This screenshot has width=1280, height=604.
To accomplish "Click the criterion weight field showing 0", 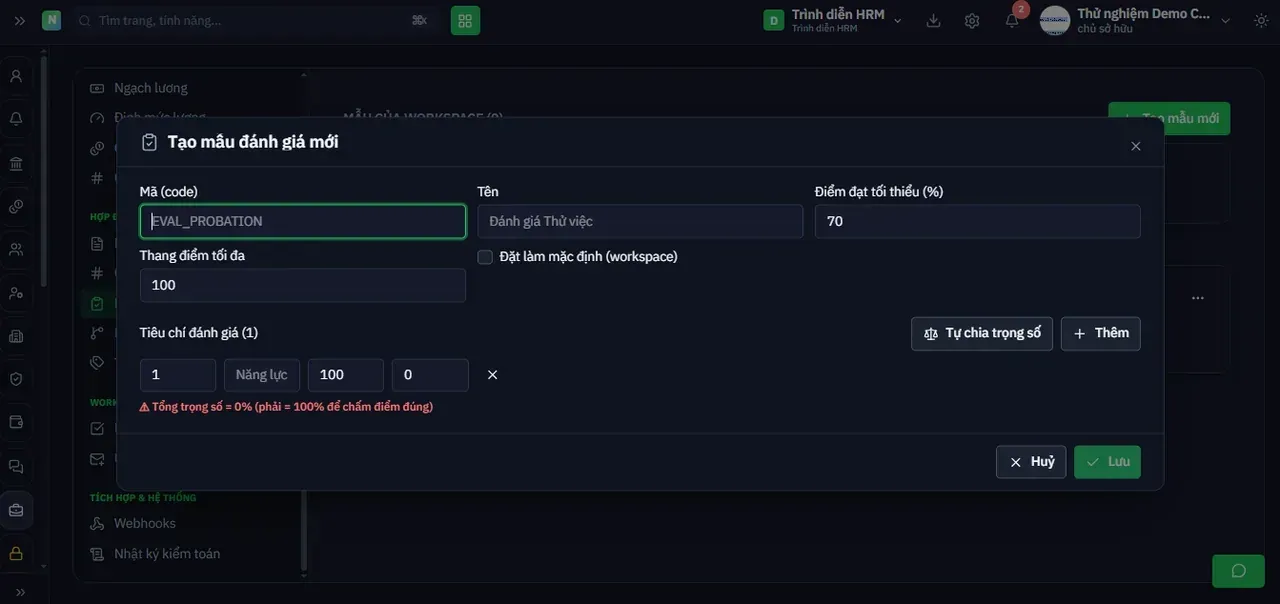I will point(430,375).
